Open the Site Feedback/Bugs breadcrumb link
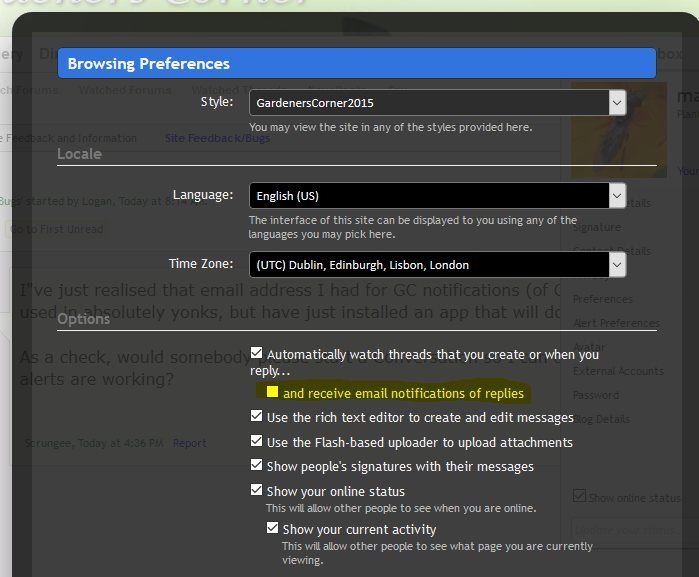Viewport: 699px width, 577px height. point(217,138)
